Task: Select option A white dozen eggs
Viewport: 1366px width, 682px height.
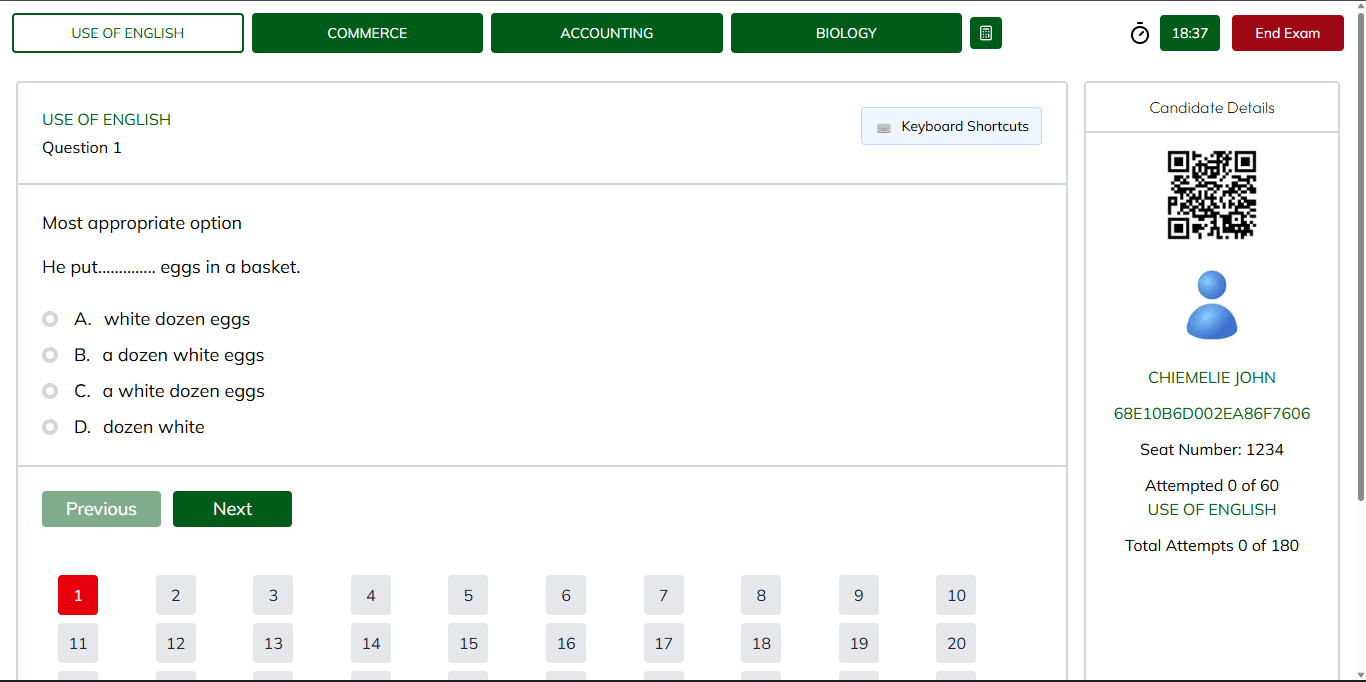Action: [50, 319]
